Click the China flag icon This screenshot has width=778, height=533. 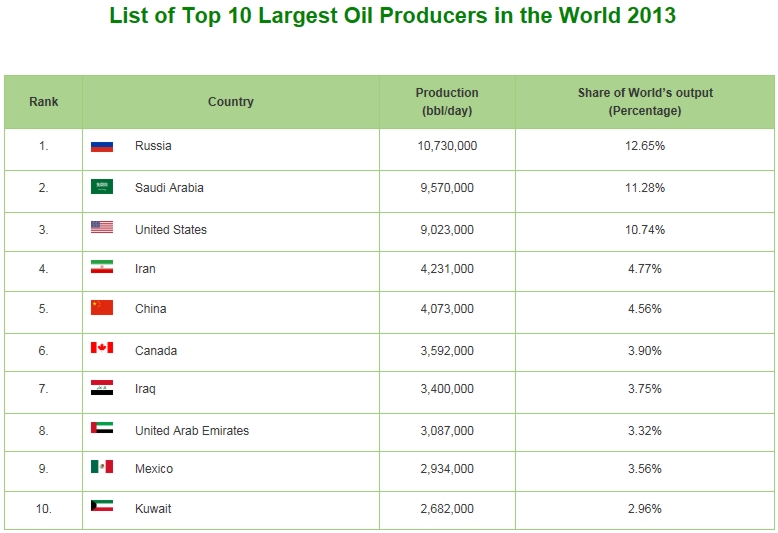(x=102, y=308)
